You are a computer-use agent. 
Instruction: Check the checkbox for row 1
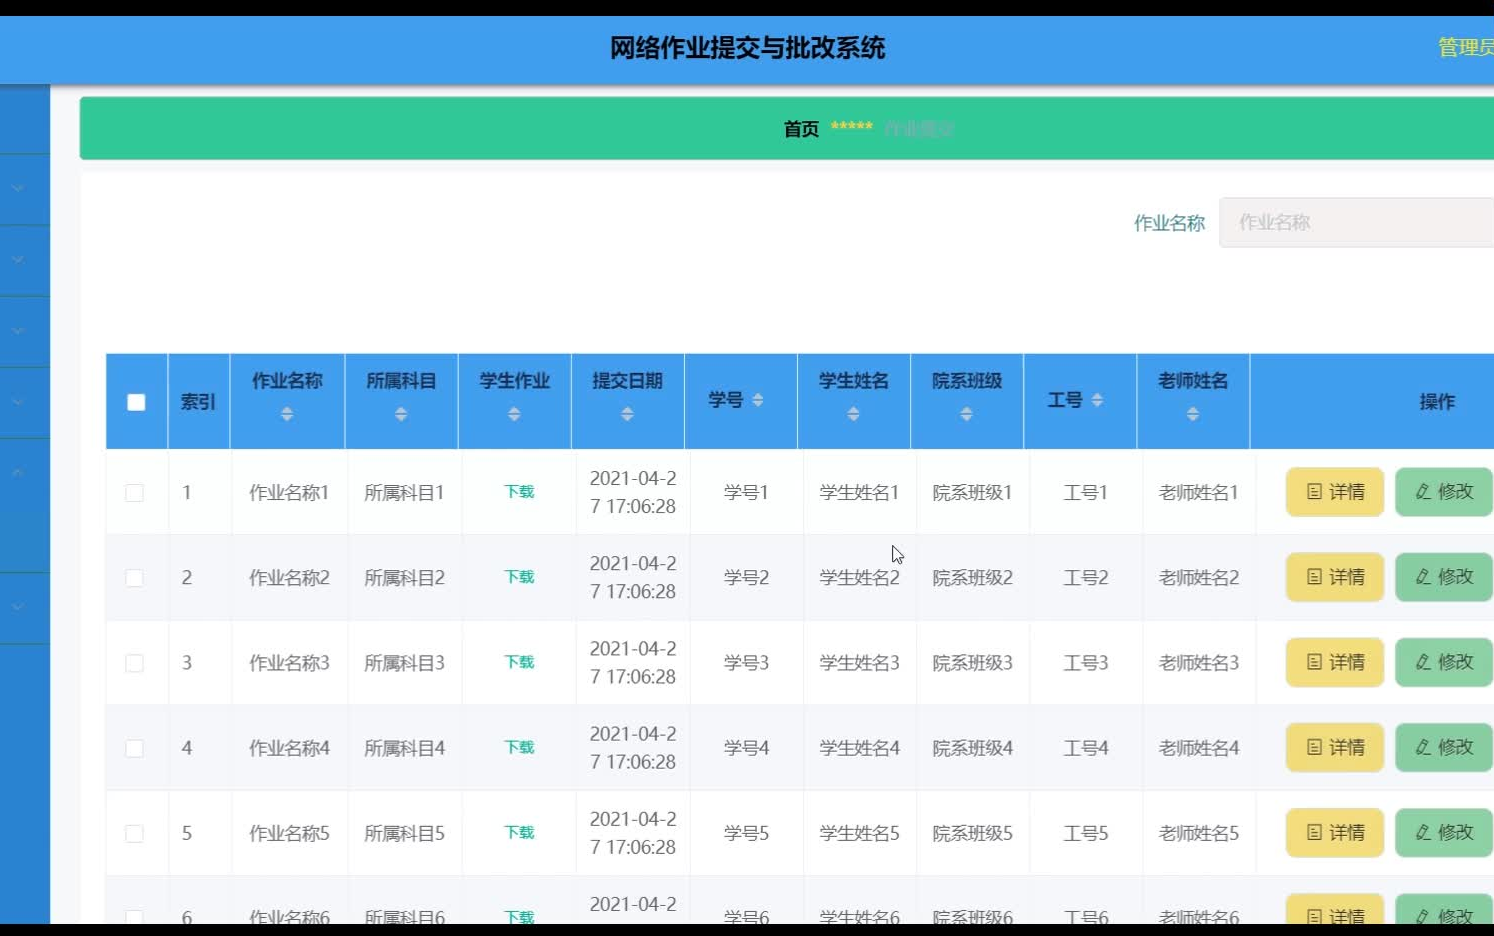tap(136, 492)
